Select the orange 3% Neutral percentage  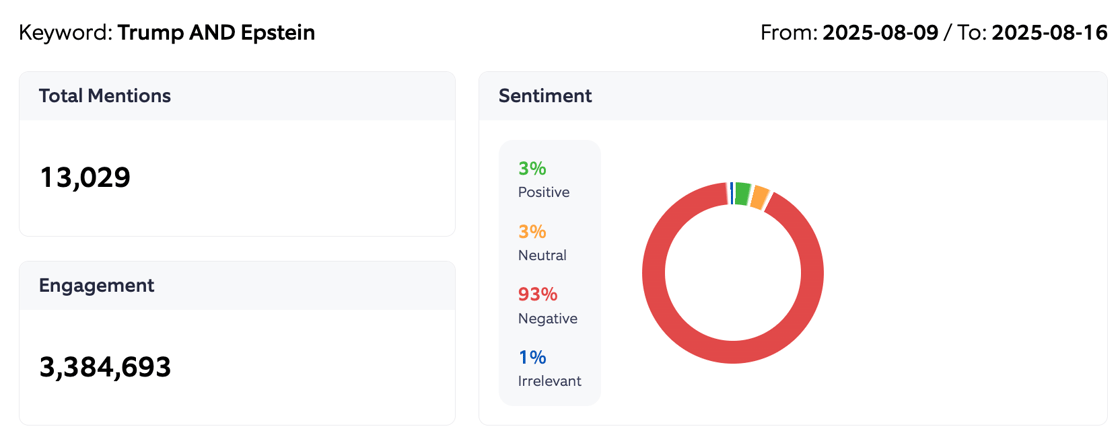pos(532,231)
